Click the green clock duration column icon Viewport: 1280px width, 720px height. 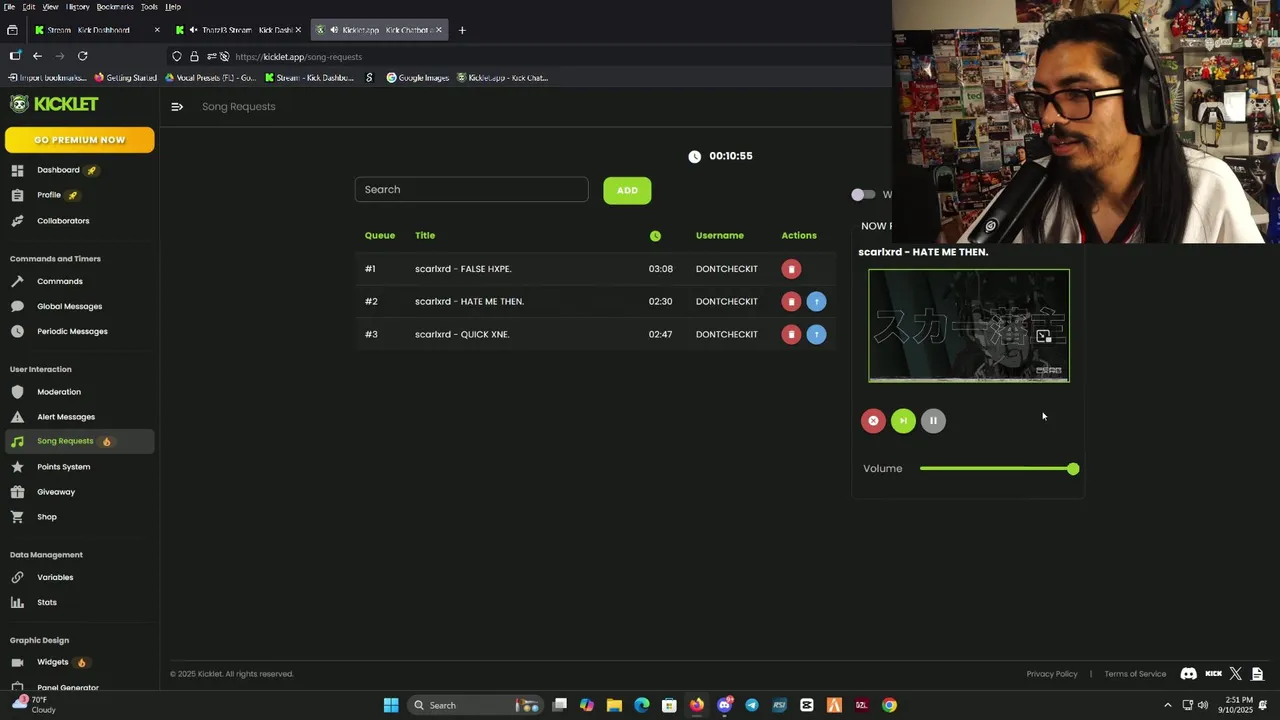655,236
